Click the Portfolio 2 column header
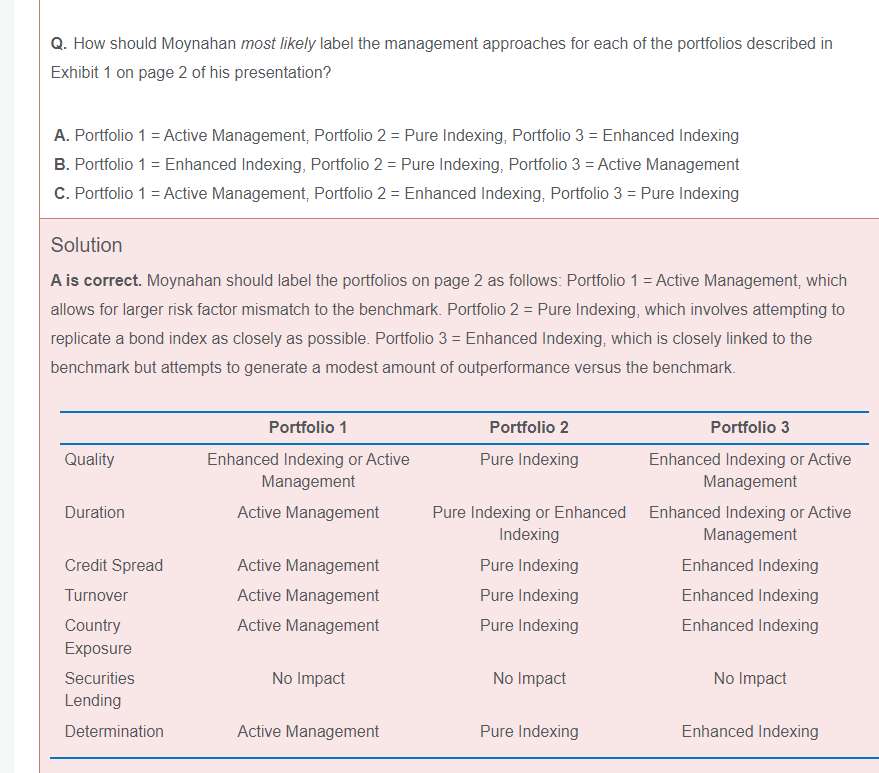Screen dimensions: 879x773 pyautogui.click(x=529, y=427)
